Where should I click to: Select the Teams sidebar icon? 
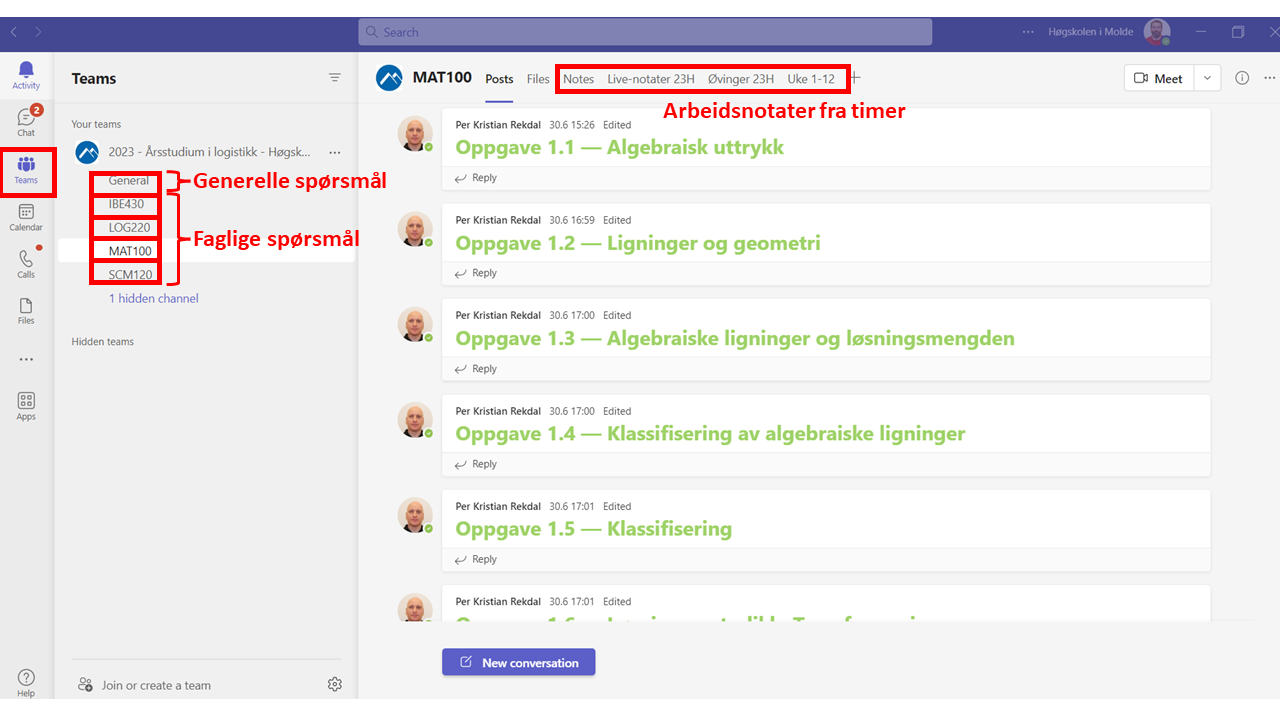(x=26, y=170)
